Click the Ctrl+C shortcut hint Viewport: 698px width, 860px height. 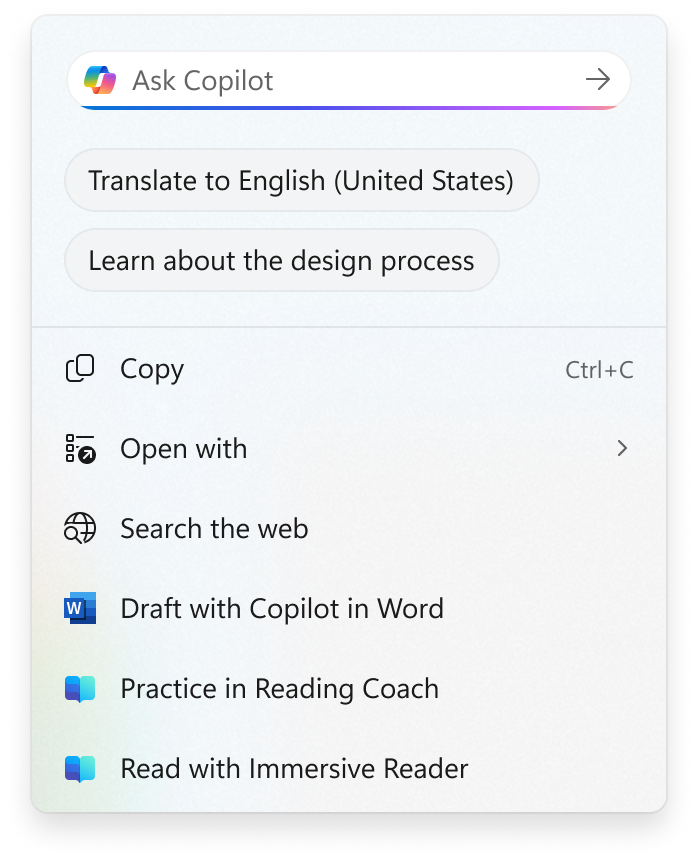[x=599, y=370]
